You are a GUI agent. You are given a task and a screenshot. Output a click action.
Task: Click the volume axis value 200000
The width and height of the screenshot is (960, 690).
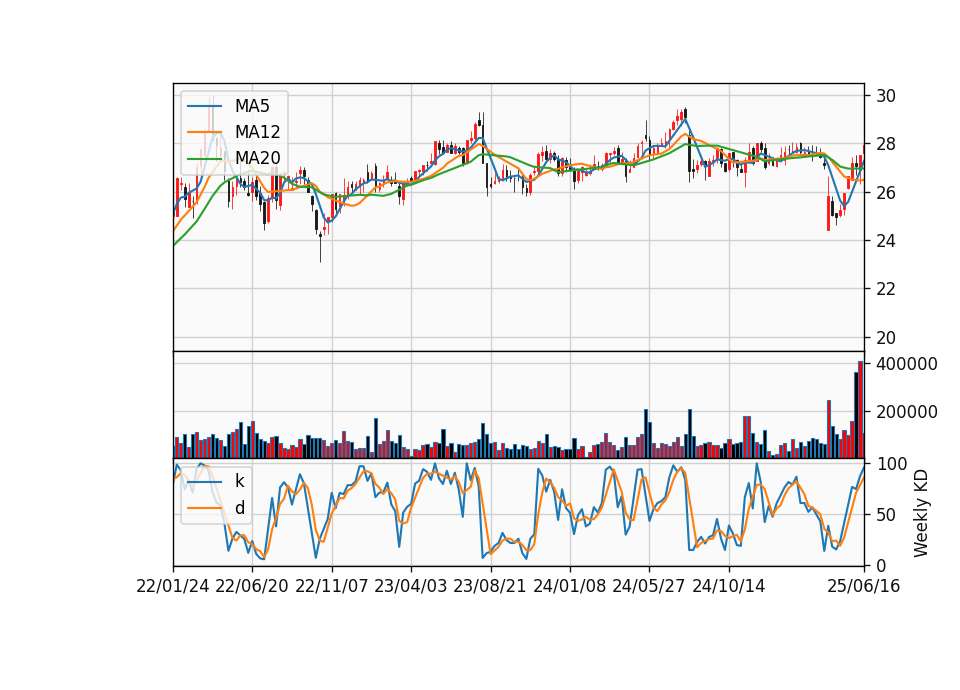tap(907, 413)
